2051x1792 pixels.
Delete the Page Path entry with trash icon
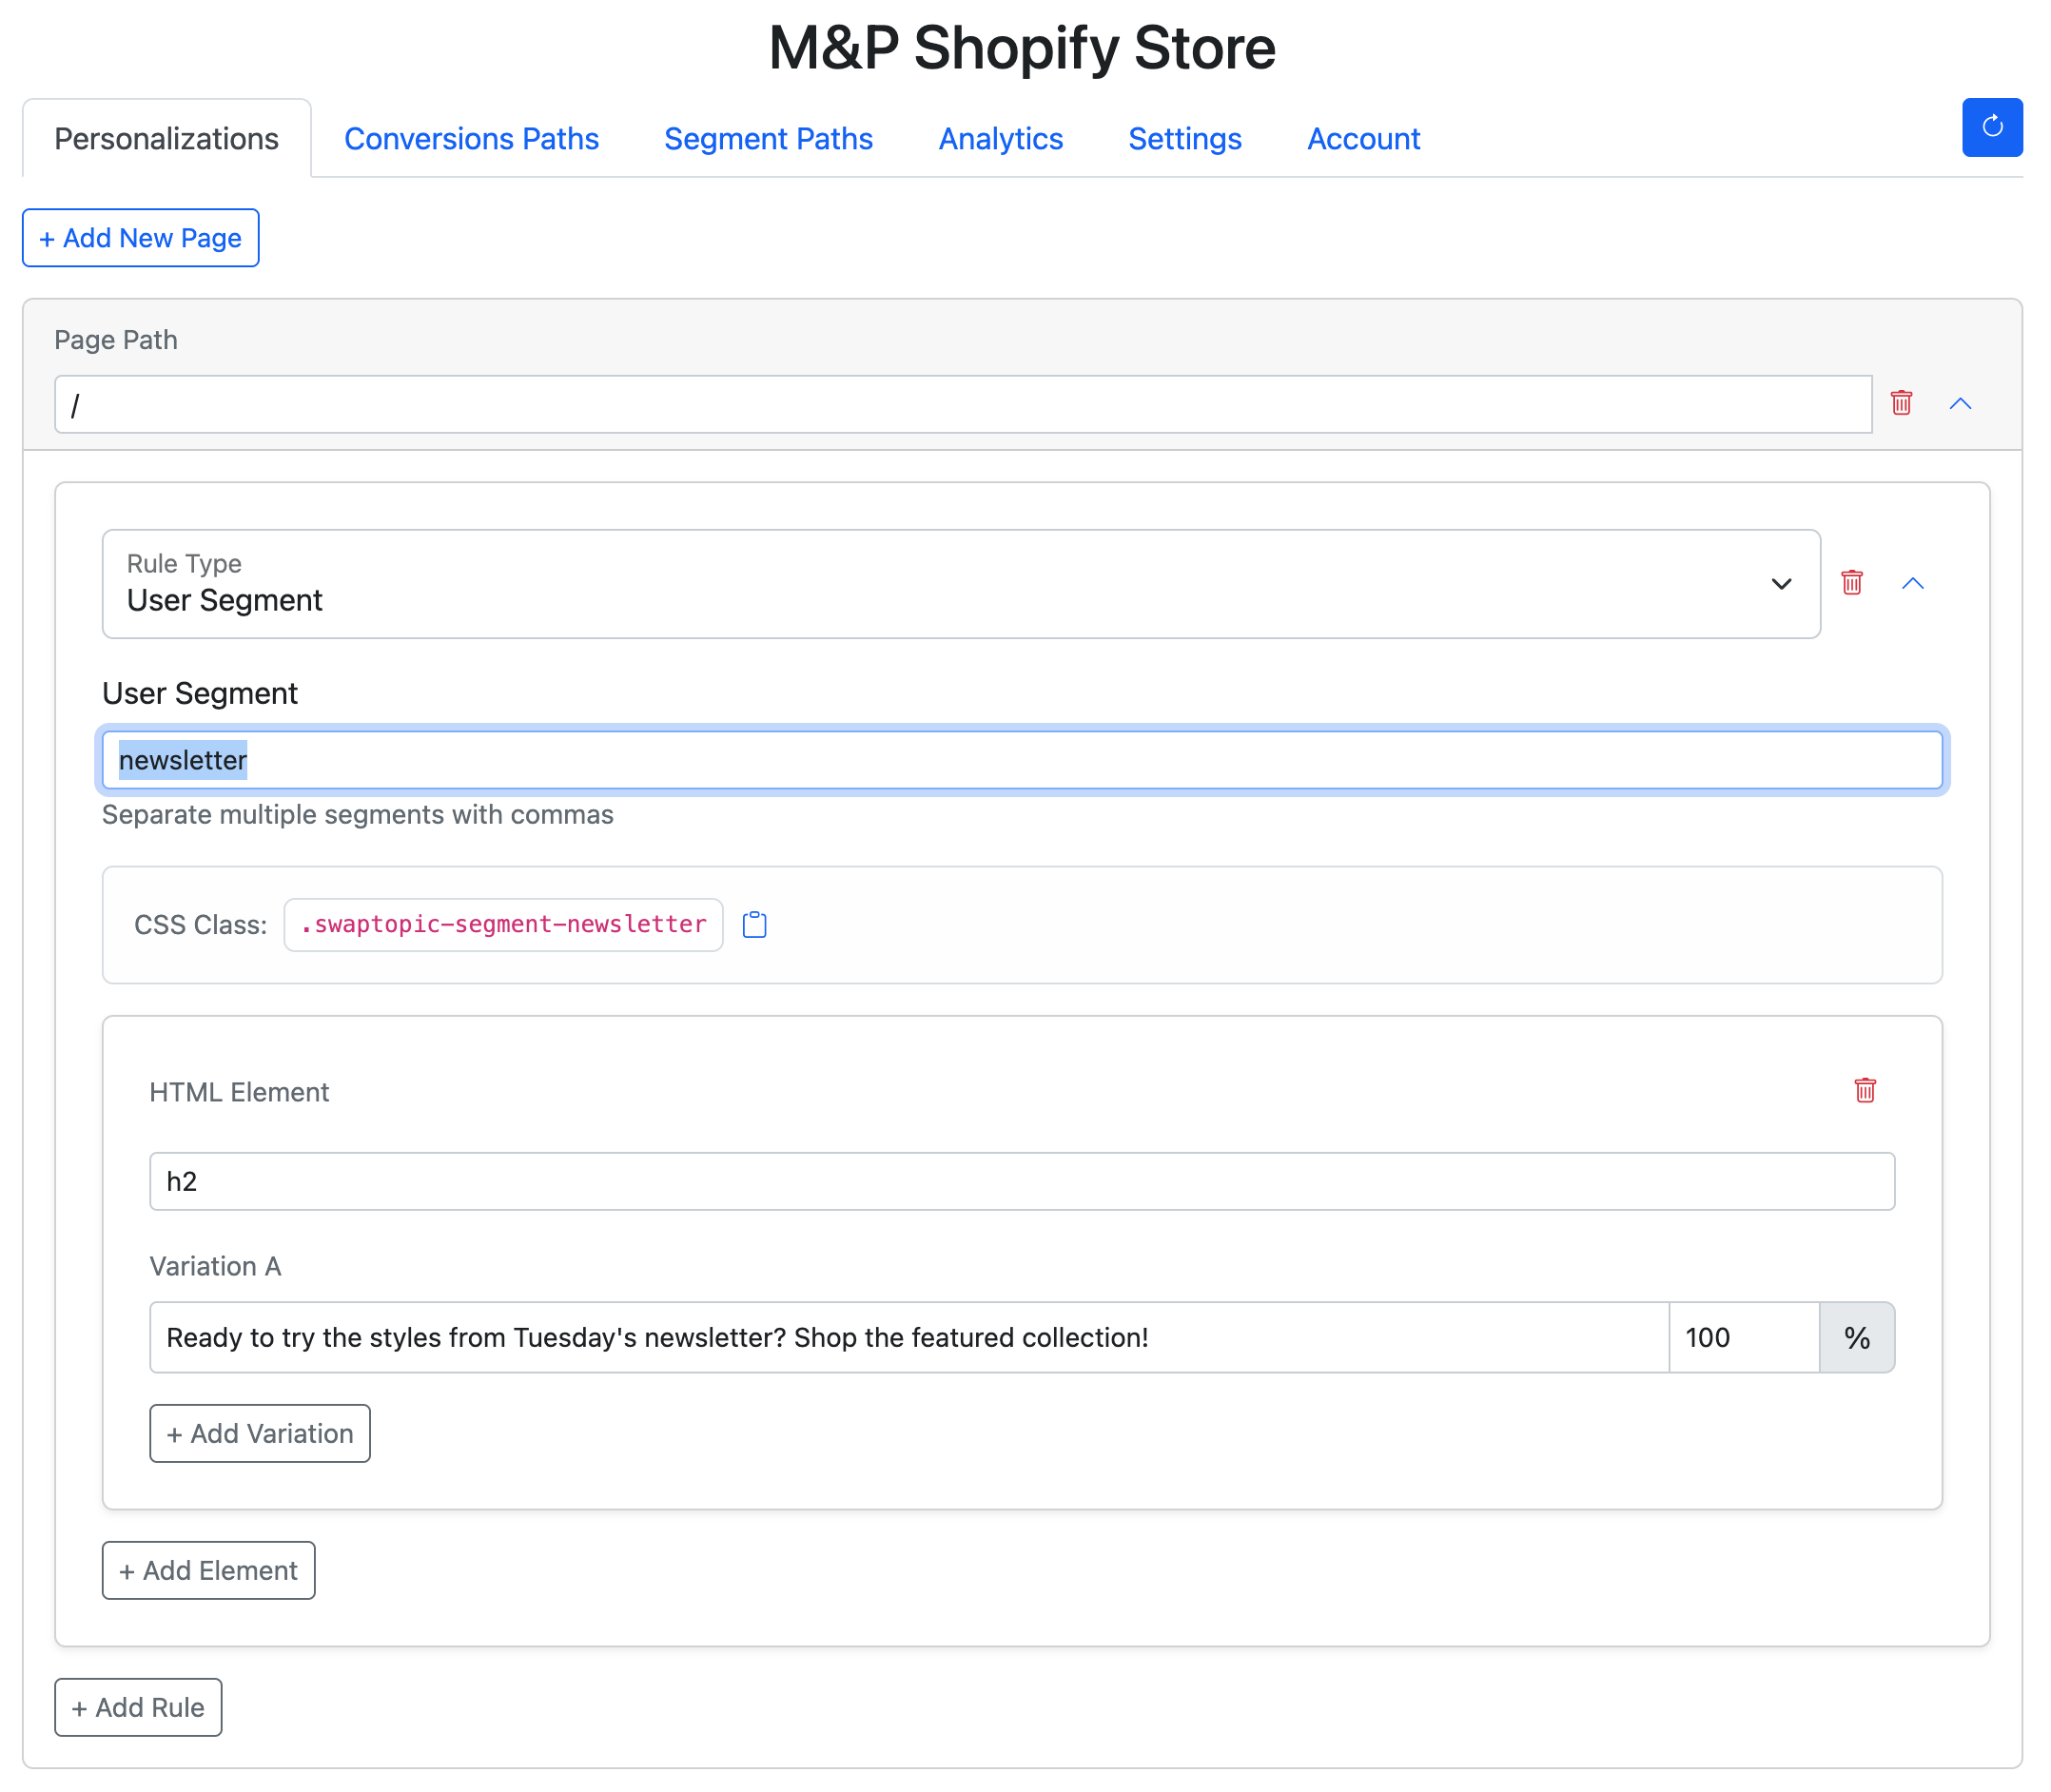click(1900, 403)
